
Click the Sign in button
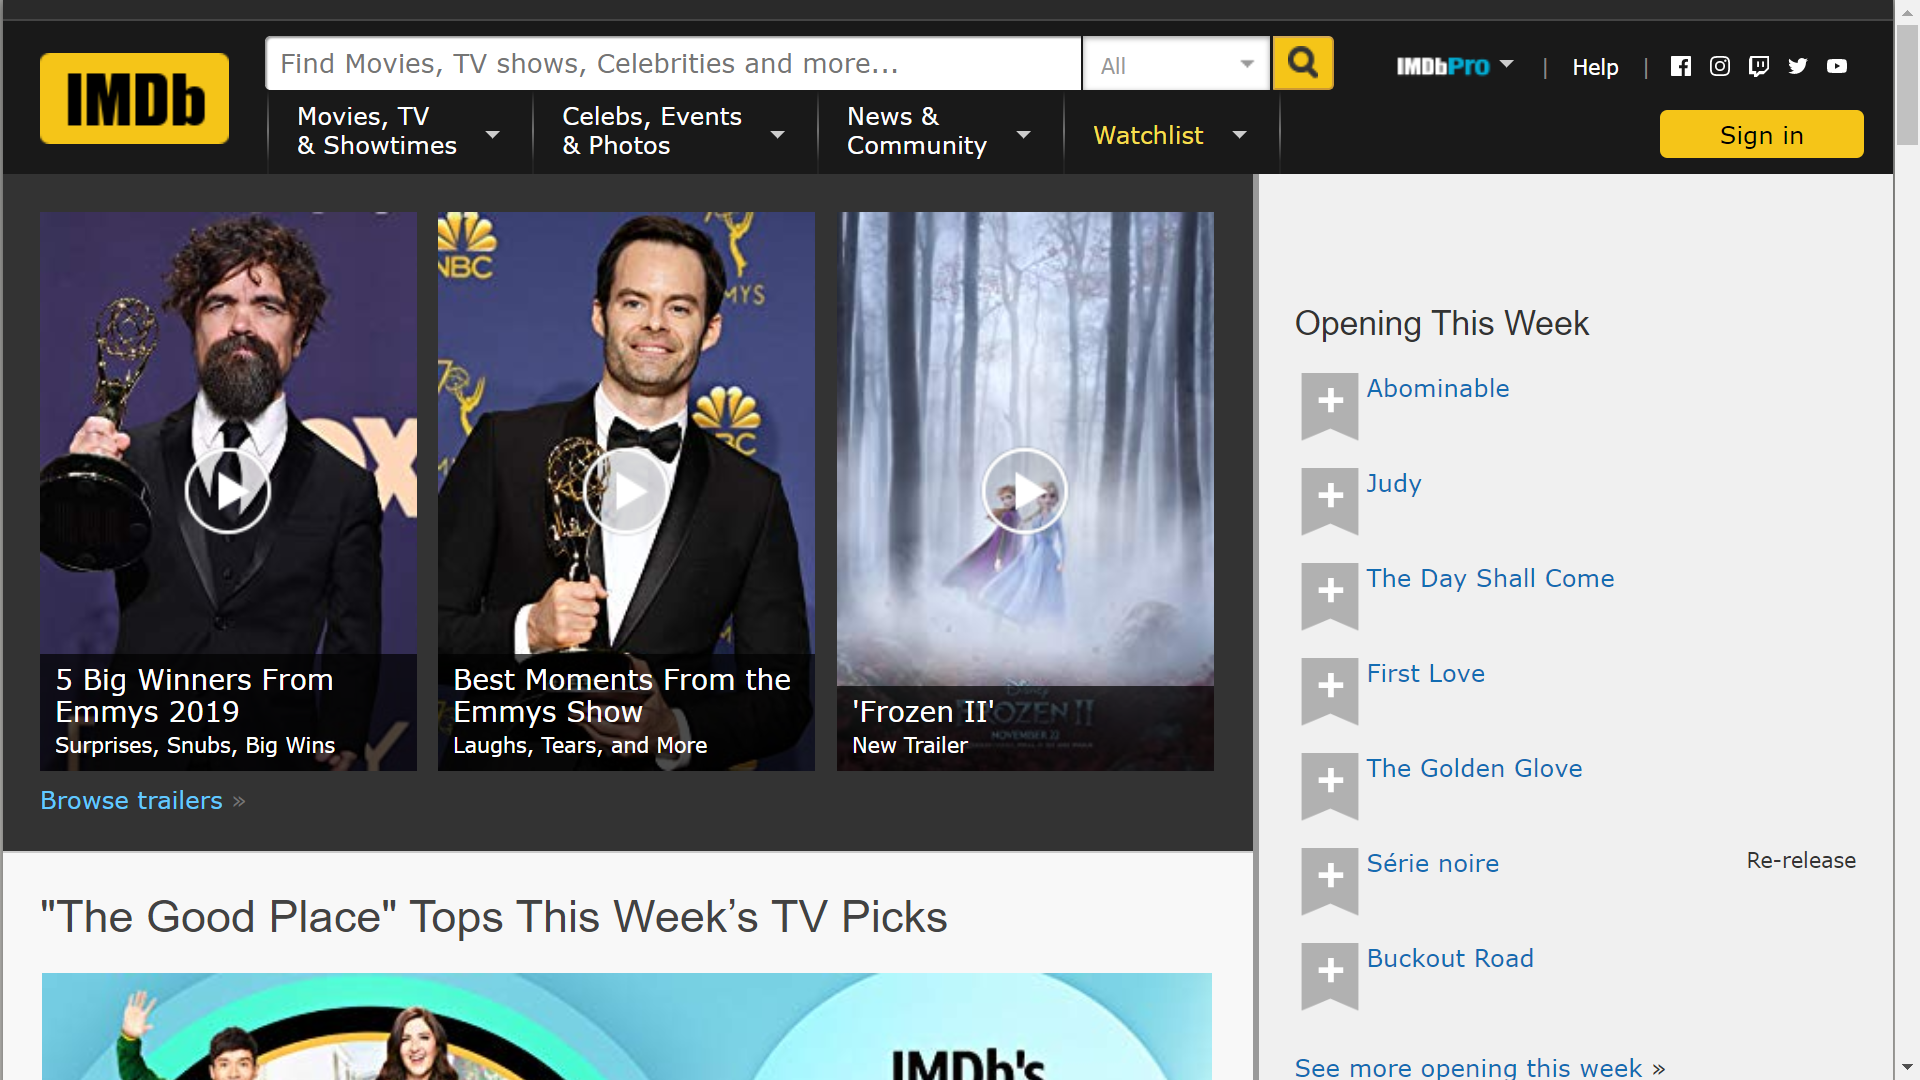click(1761, 135)
